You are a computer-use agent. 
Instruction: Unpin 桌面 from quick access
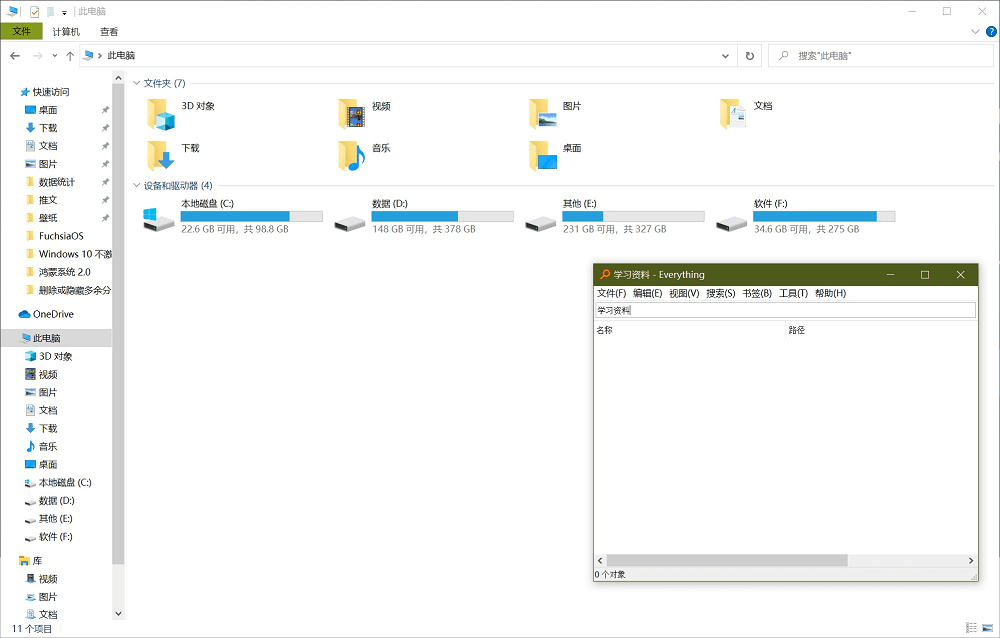click(105, 110)
